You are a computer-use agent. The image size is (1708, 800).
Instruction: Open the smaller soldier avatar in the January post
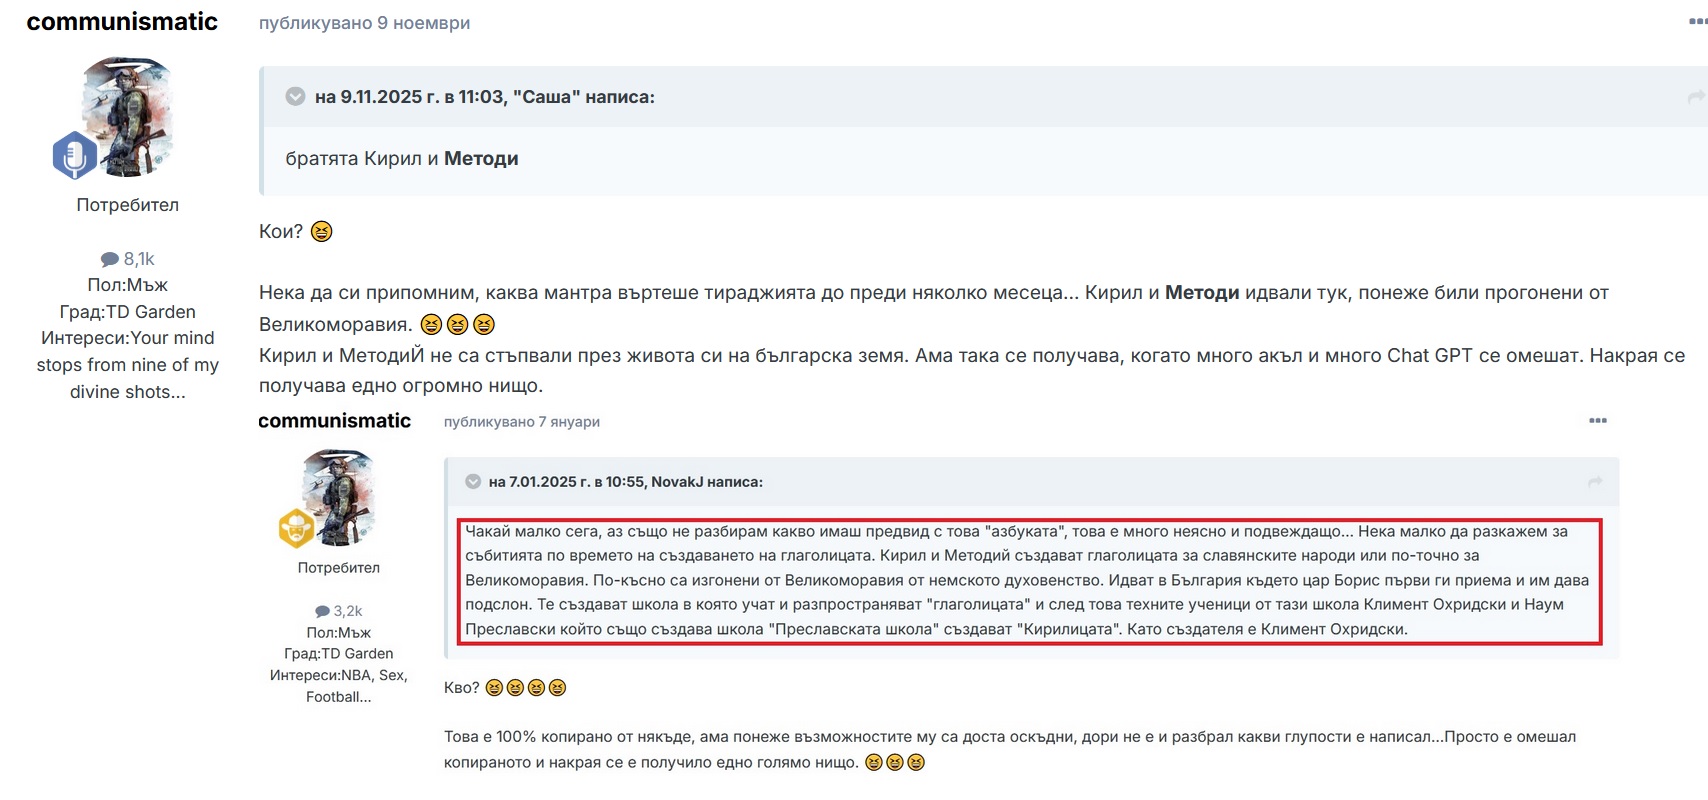[339, 497]
